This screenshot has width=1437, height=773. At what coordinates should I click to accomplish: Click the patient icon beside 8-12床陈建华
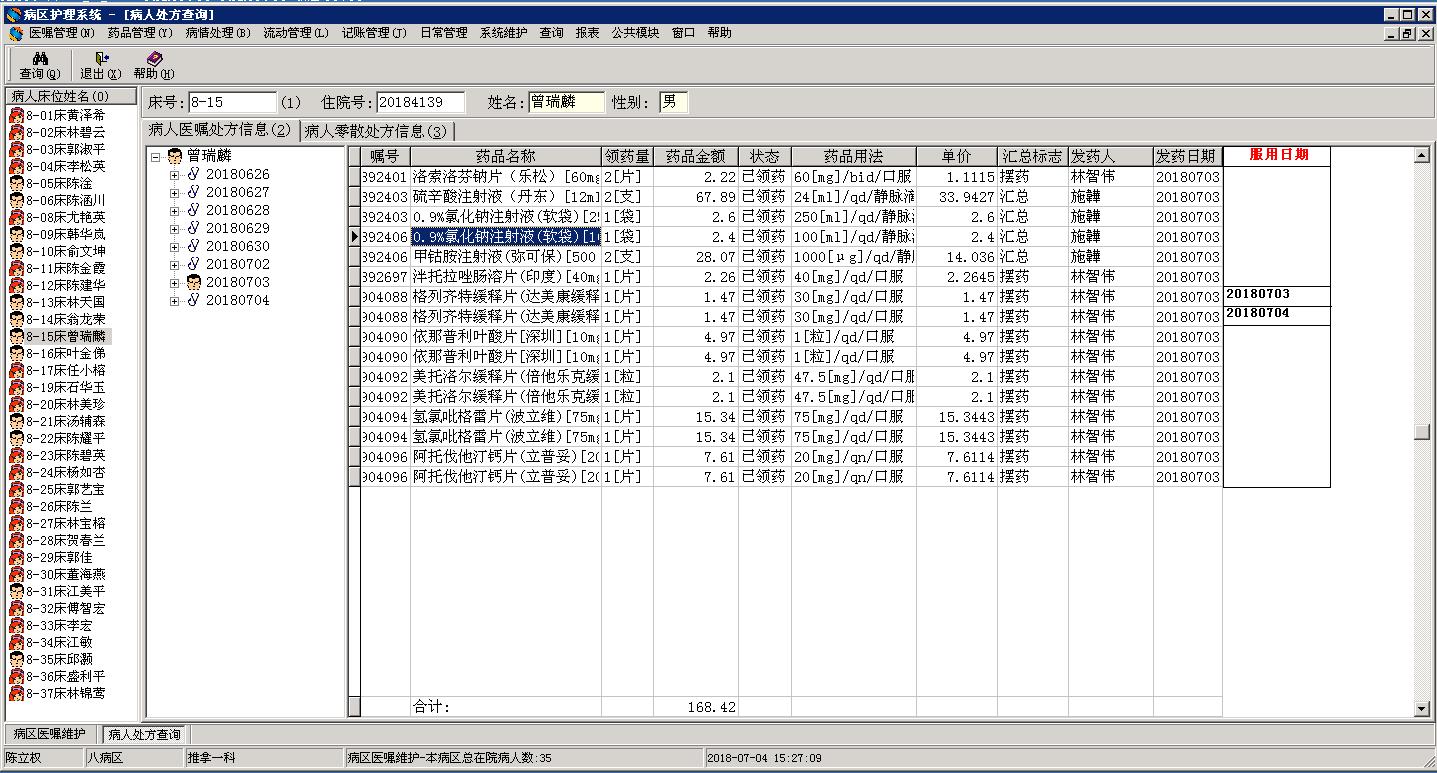[17, 285]
